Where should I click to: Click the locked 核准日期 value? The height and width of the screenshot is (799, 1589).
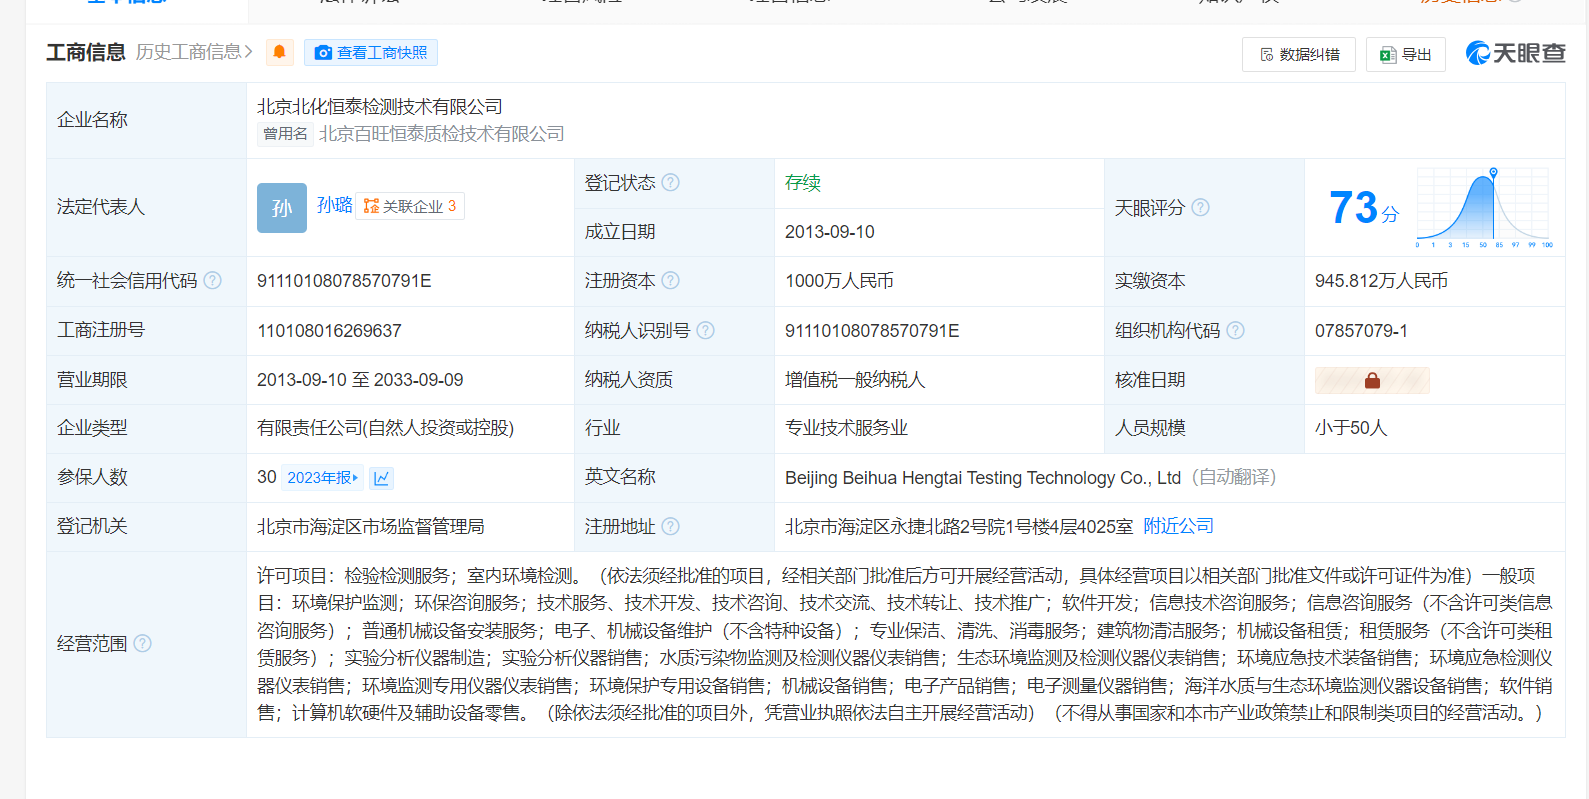[1372, 380]
